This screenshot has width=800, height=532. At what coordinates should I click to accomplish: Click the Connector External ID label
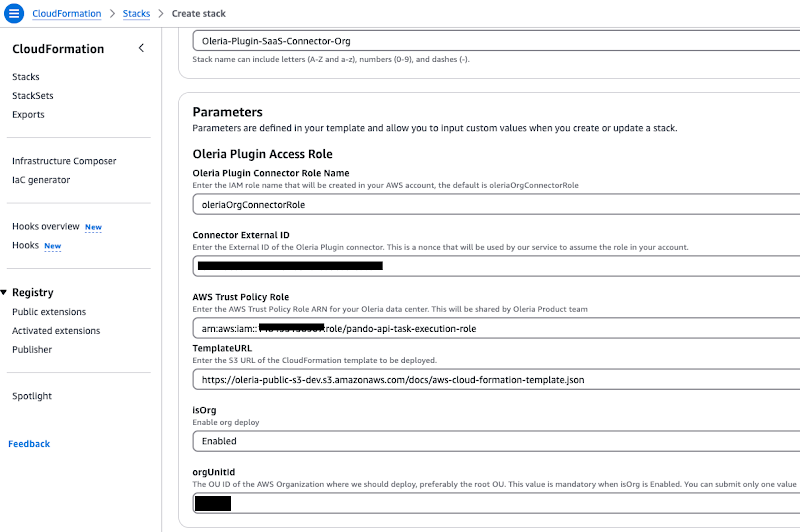[241, 235]
